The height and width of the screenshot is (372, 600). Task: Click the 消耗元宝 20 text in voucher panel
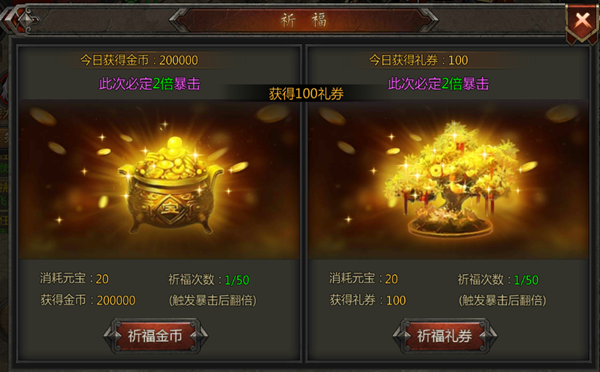(364, 278)
